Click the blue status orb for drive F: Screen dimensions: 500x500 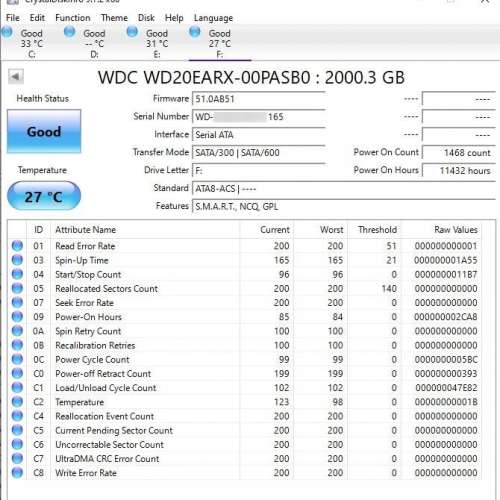pos(195,32)
